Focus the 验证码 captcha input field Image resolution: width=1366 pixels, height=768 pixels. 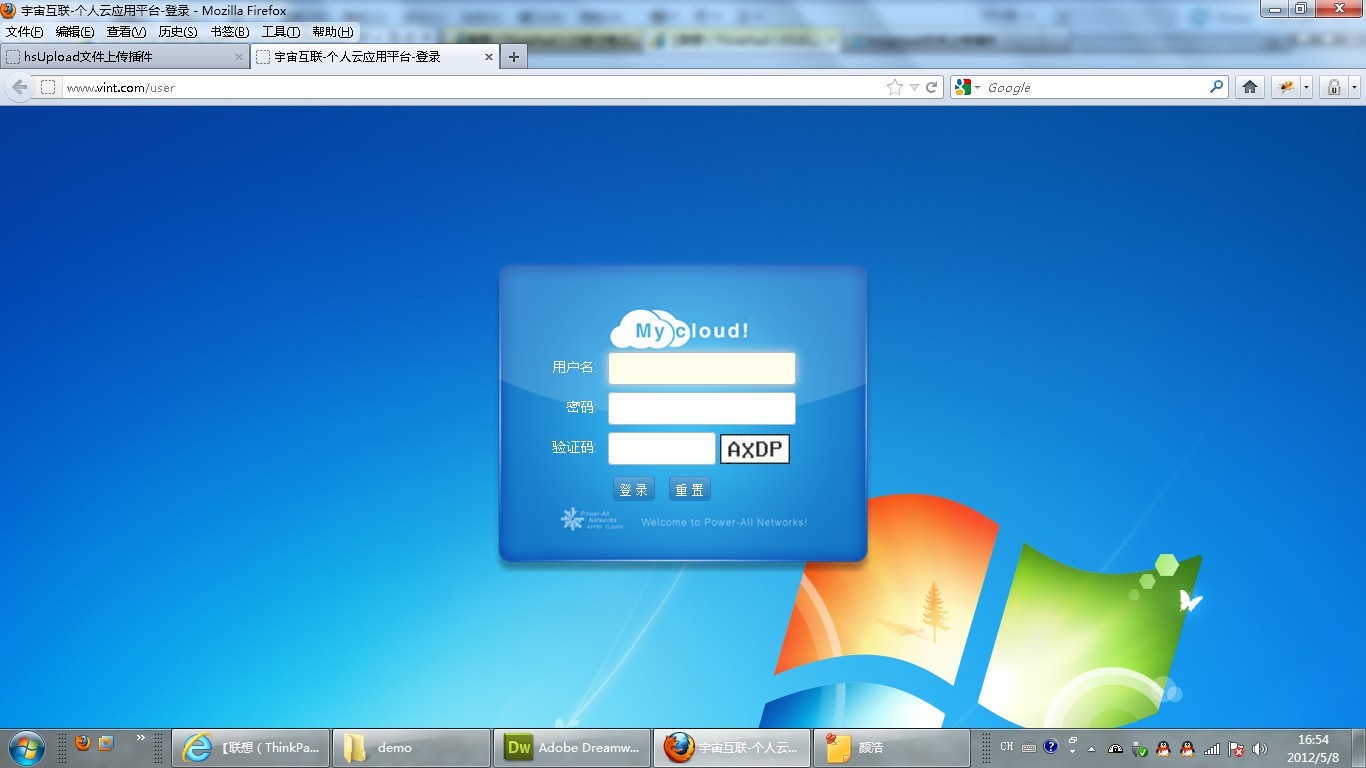[x=662, y=448]
